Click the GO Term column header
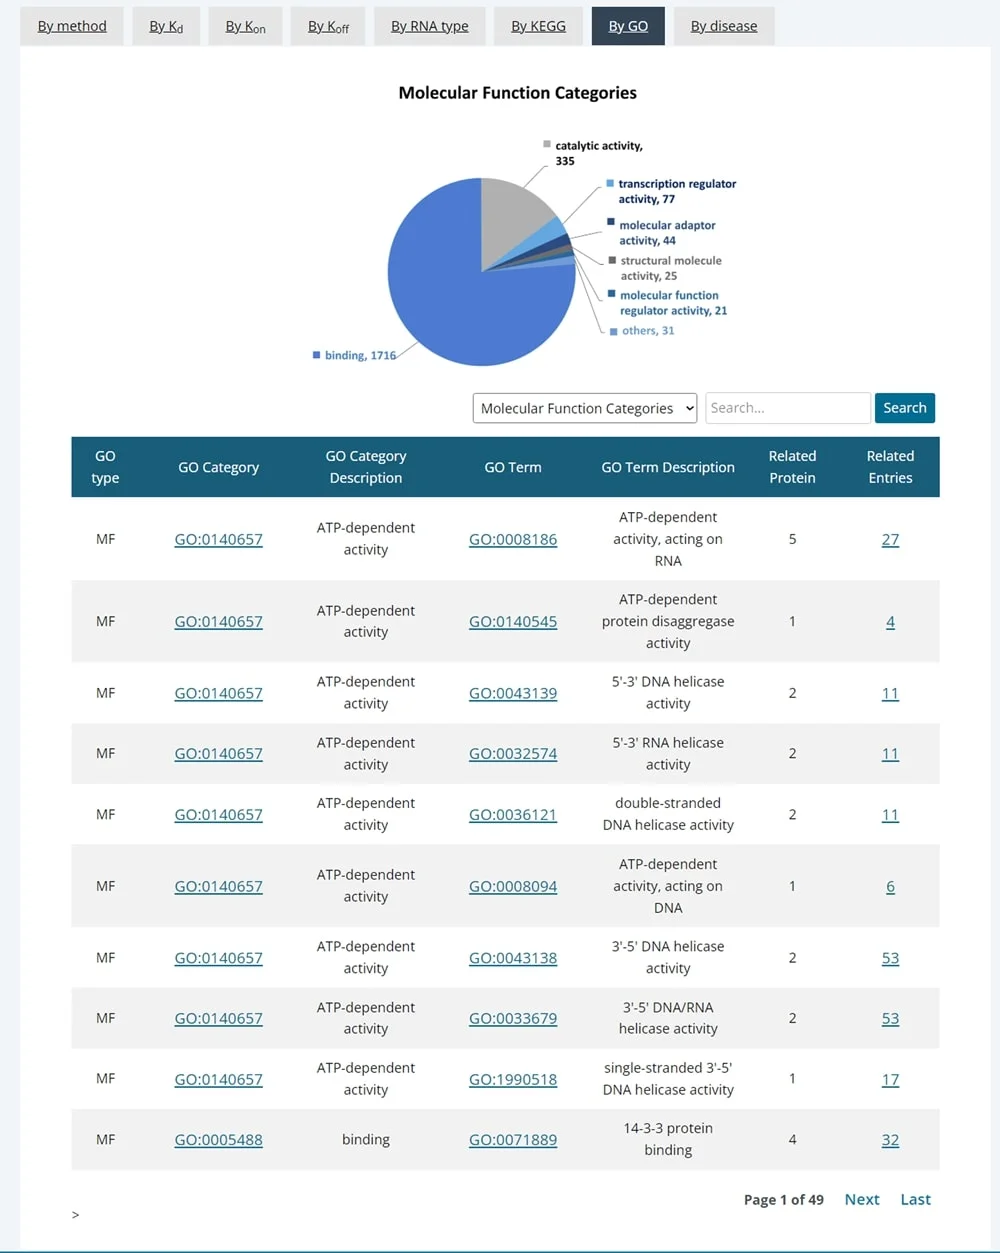Image resolution: width=1000 pixels, height=1253 pixels. point(513,467)
